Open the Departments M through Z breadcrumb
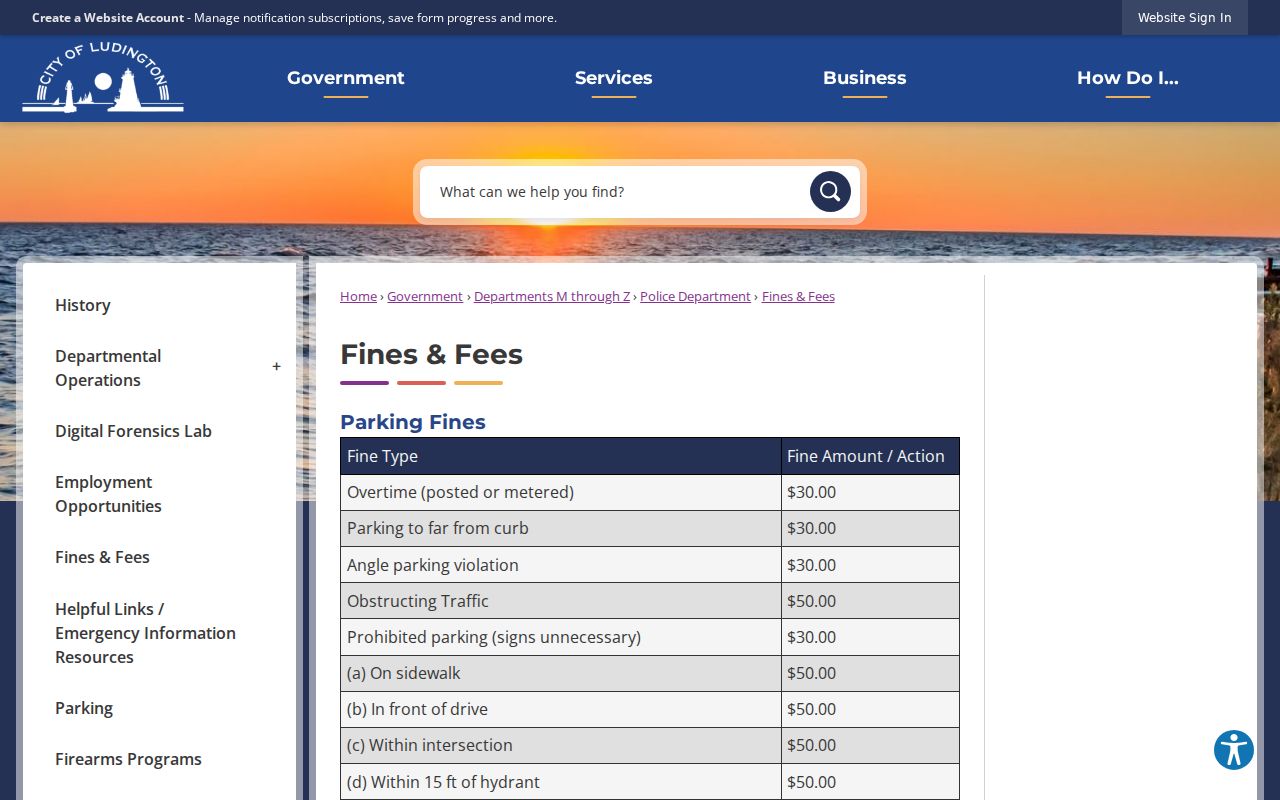1280x800 pixels. [x=552, y=296]
